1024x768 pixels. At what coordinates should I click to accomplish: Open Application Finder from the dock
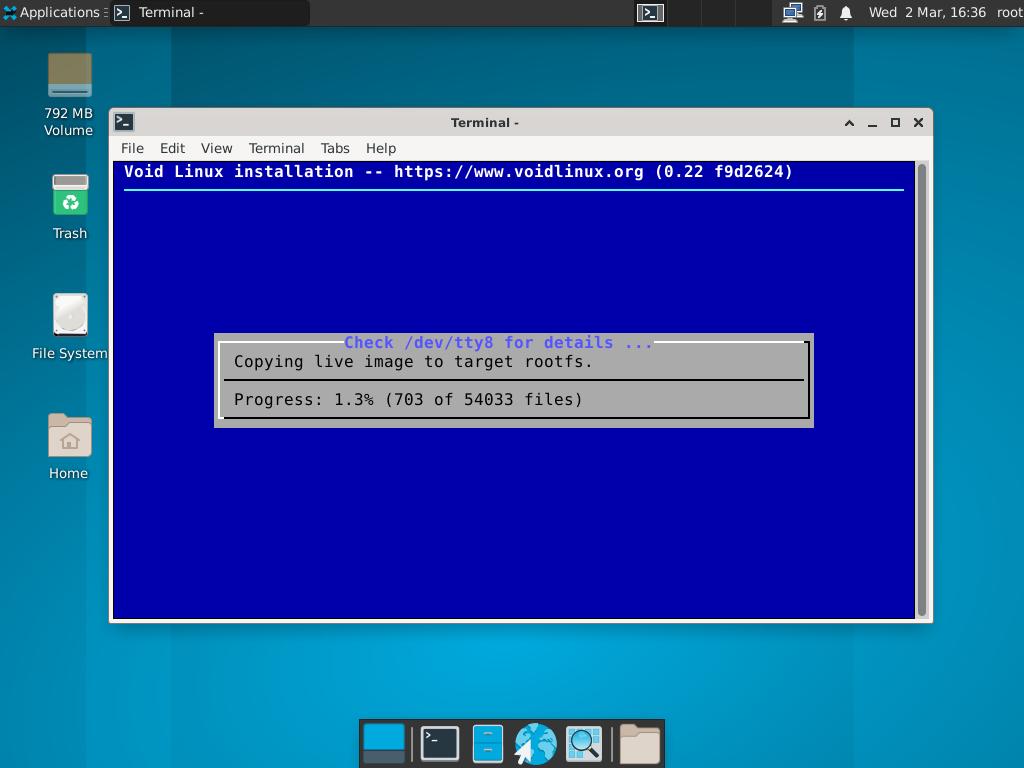[584, 743]
